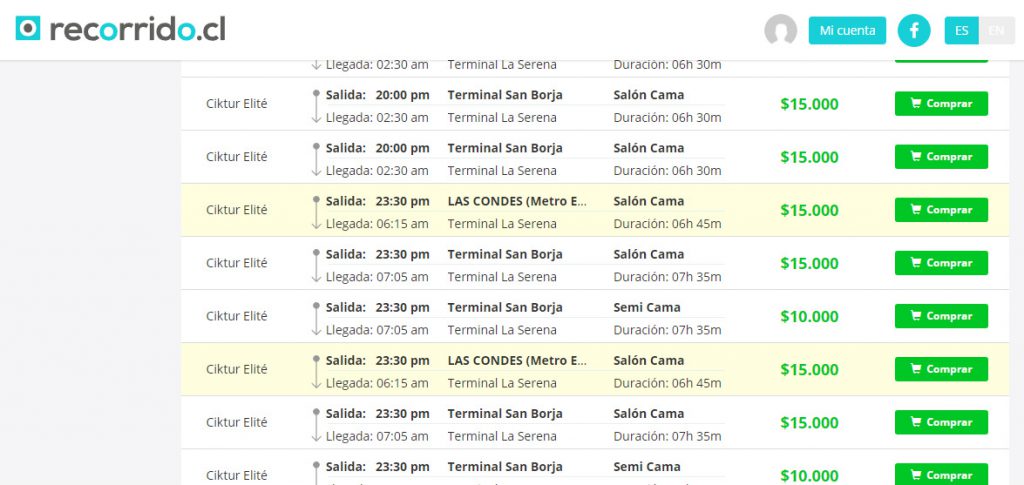1024x485 pixels.
Task: Buy the last San Borja Salón Cama 07h 35m trip
Action: coord(941,422)
